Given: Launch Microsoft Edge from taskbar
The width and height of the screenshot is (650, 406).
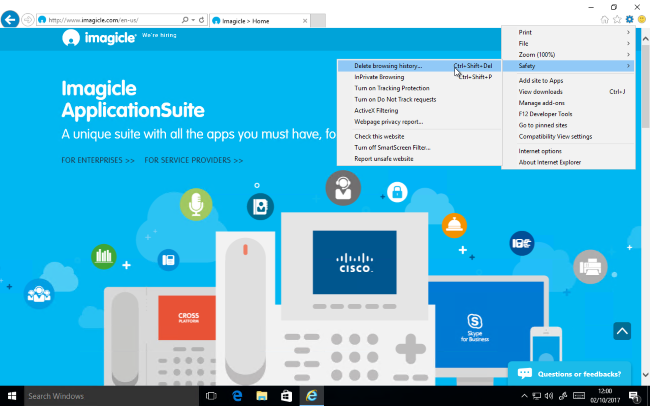Looking at the screenshot, I should pyautogui.click(x=237, y=396).
